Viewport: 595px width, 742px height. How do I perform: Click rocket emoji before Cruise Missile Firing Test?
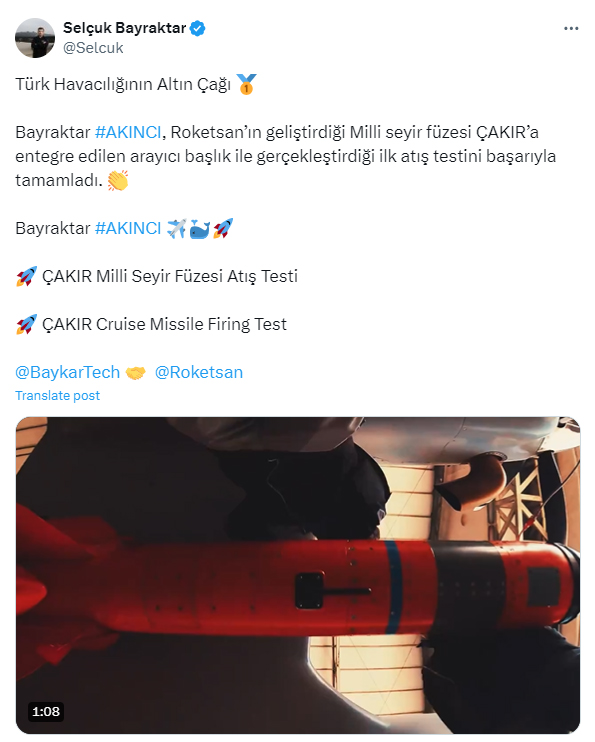click(26, 325)
